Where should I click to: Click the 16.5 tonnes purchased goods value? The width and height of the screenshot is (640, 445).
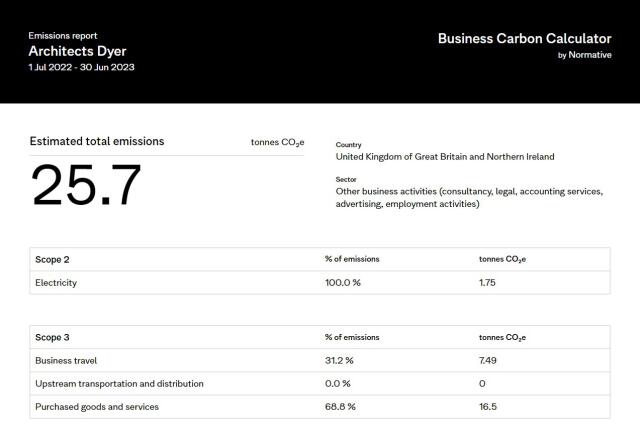pyautogui.click(x=488, y=407)
